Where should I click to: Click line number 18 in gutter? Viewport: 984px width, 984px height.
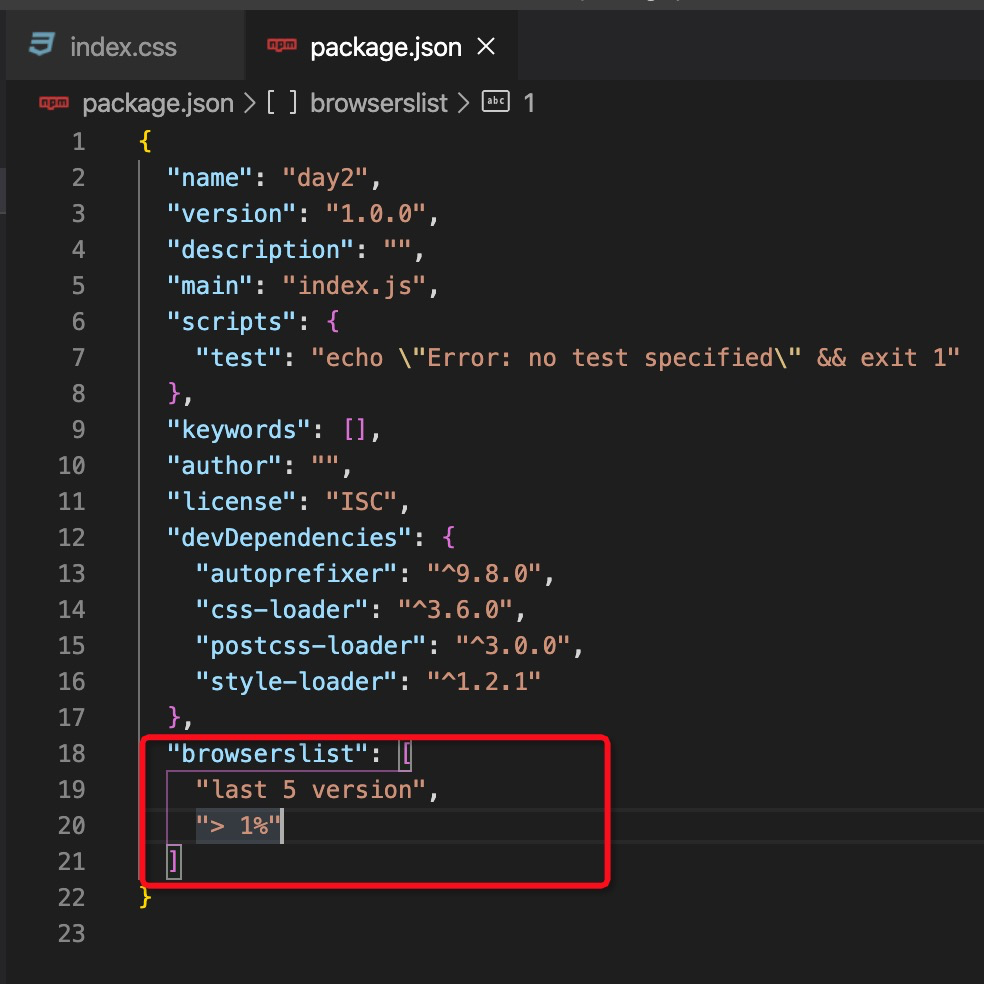coord(72,754)
